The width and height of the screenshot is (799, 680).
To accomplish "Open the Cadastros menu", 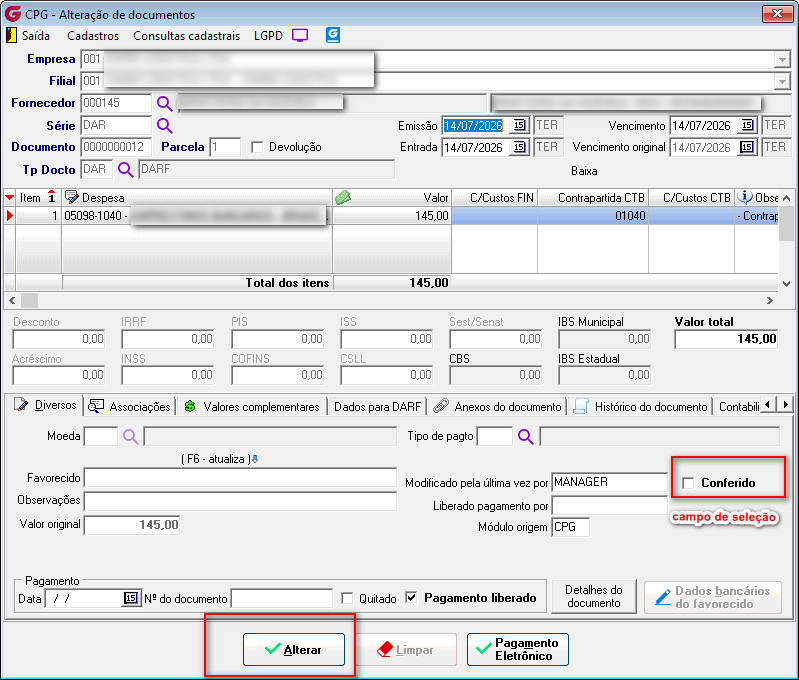I will pyautogui.click(x=93, y=36).
